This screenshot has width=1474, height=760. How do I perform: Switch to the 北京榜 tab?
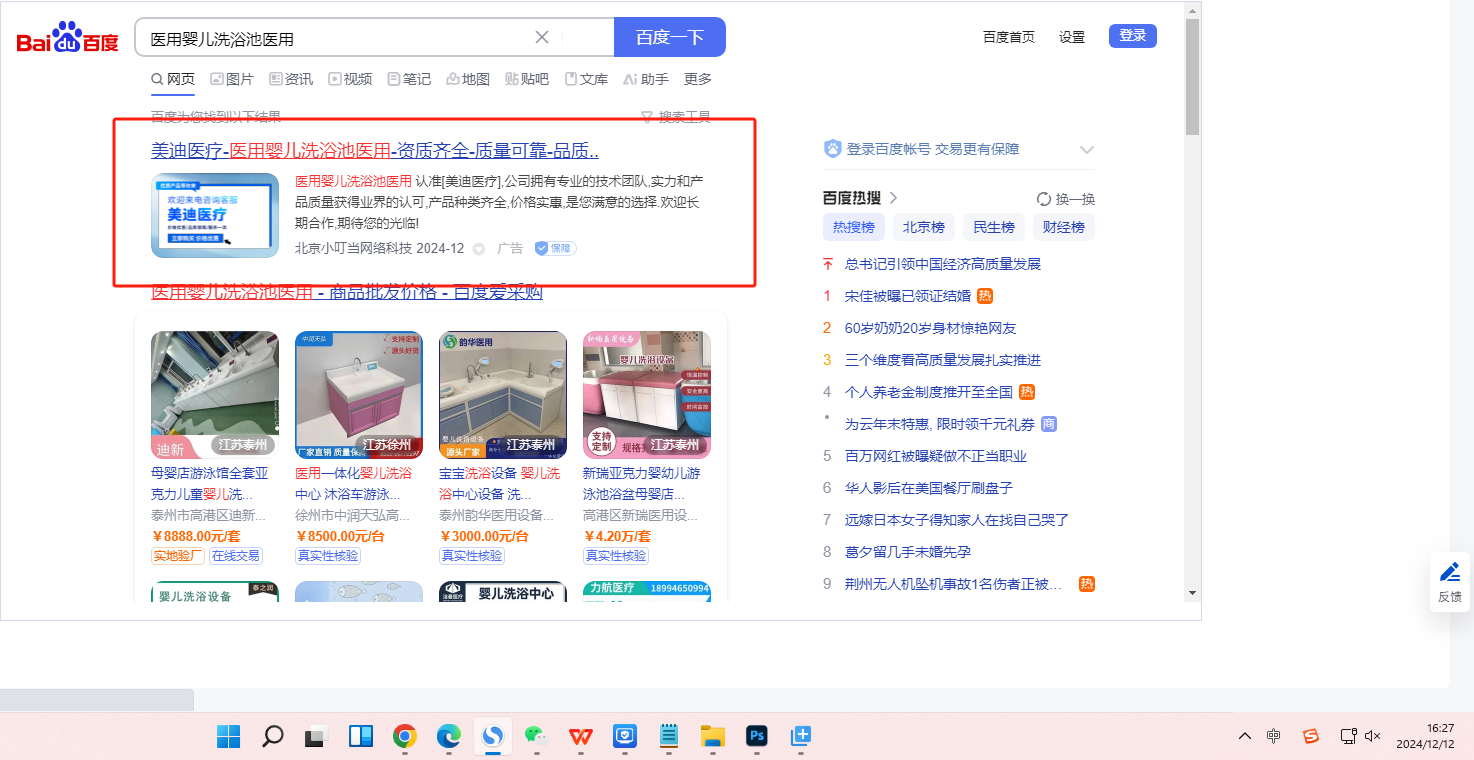pos(924,227)
